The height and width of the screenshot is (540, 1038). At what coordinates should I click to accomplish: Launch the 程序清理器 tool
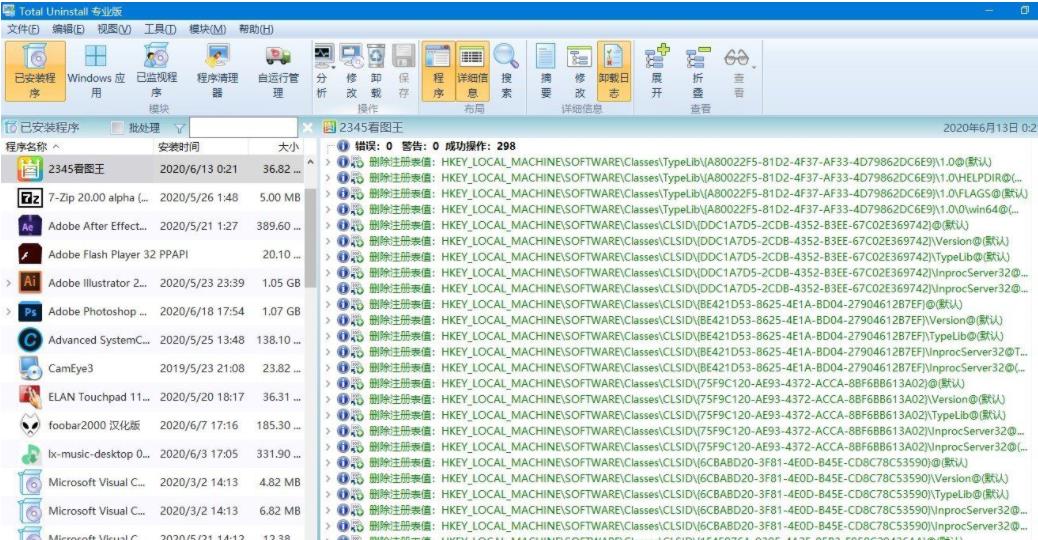pyautogui.click(x=217, y=71)
